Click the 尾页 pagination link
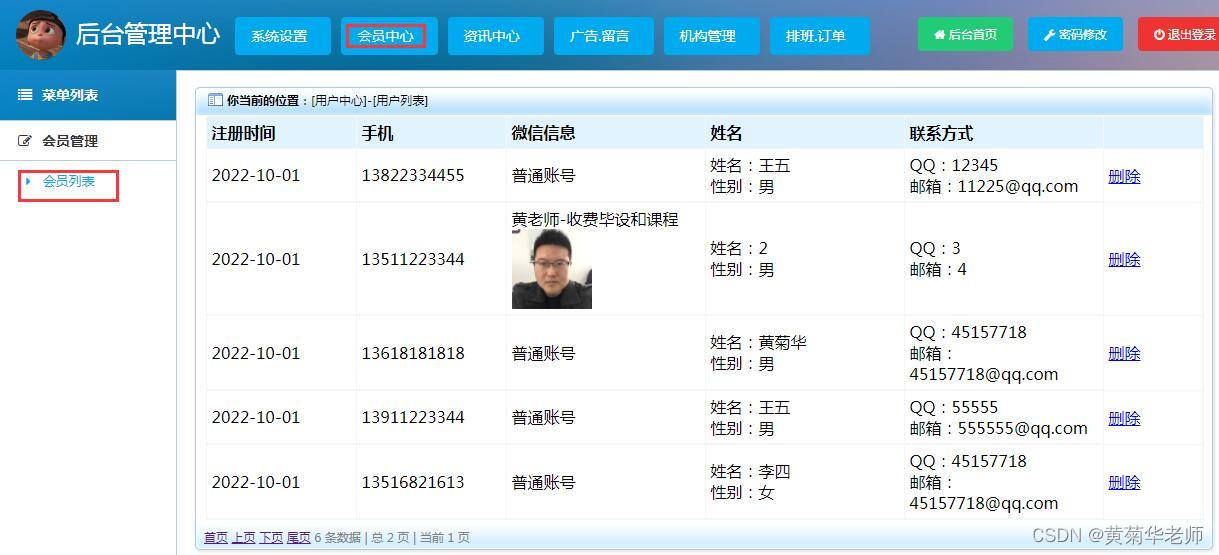Image resolution: width=1219 pixels, height=555 pixels. click(x=298, y=537)
